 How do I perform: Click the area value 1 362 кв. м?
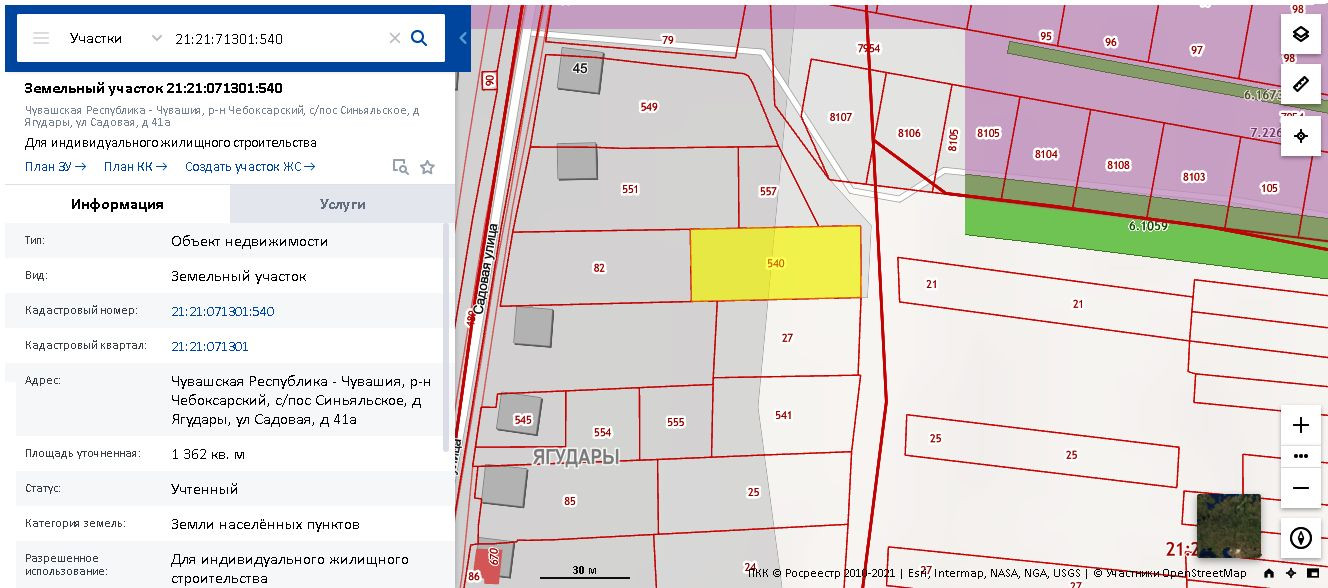208,454
